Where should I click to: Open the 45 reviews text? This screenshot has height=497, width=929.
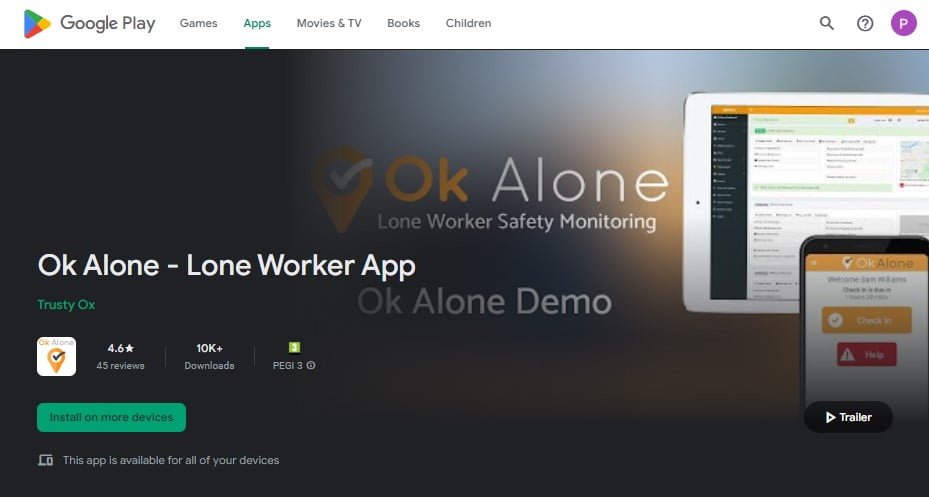(120, 365)
